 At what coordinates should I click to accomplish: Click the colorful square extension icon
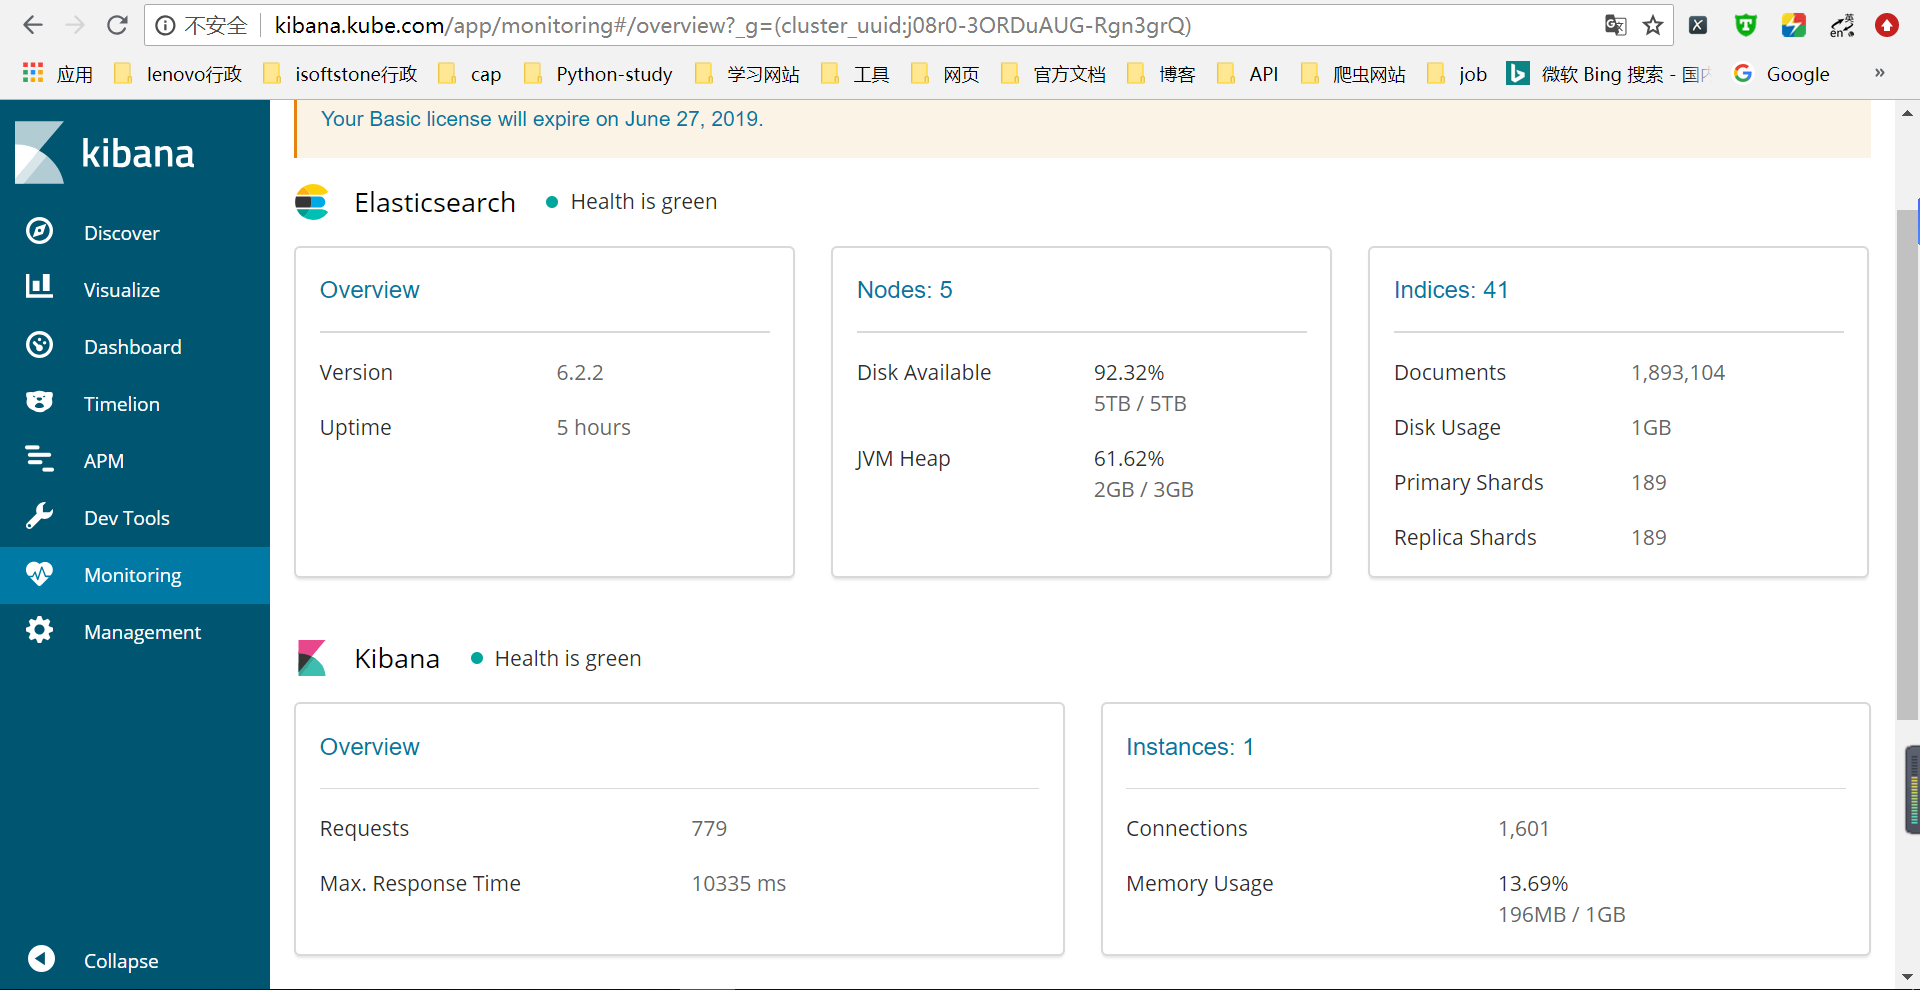pyautogui.click(x=1794, y=25)
